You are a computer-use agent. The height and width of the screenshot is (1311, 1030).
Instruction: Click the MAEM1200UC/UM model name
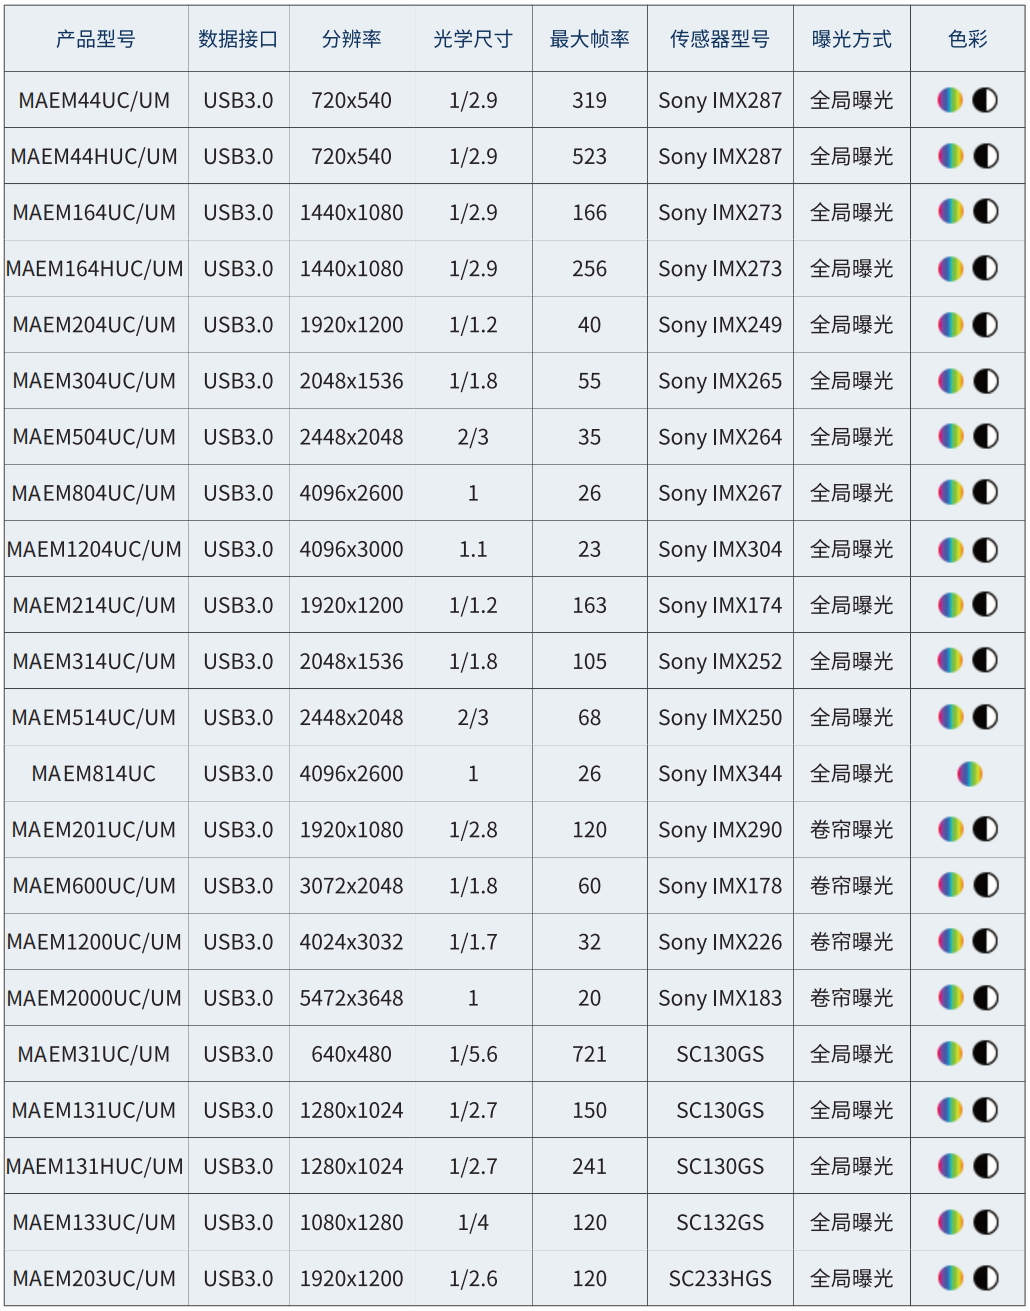[95, 942]
